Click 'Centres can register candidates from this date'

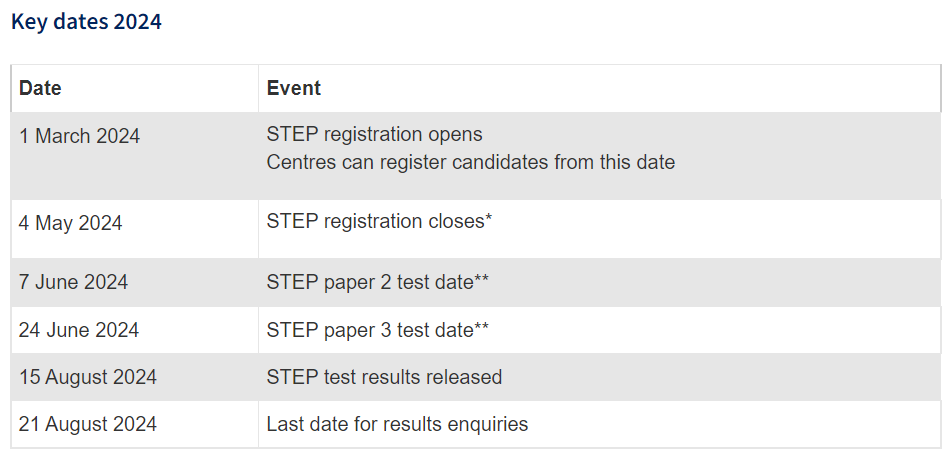470,162
